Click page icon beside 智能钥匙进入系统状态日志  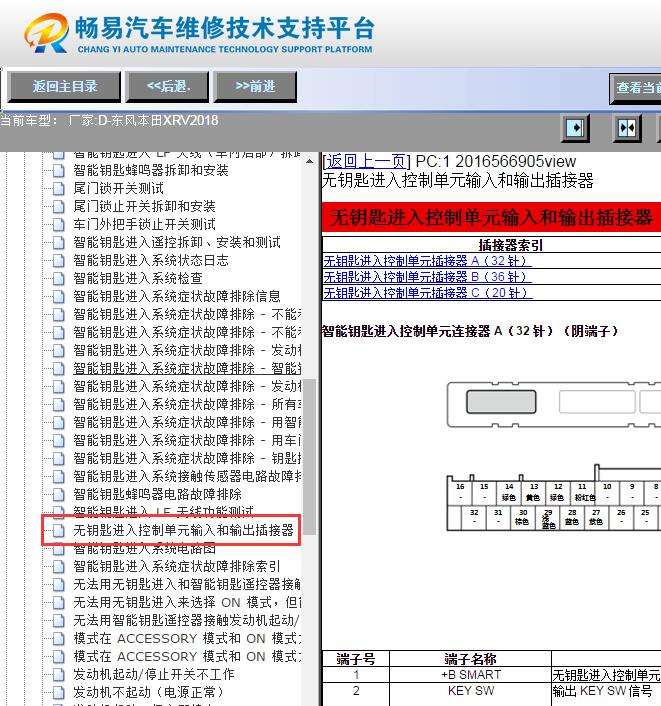click(59, 261)
